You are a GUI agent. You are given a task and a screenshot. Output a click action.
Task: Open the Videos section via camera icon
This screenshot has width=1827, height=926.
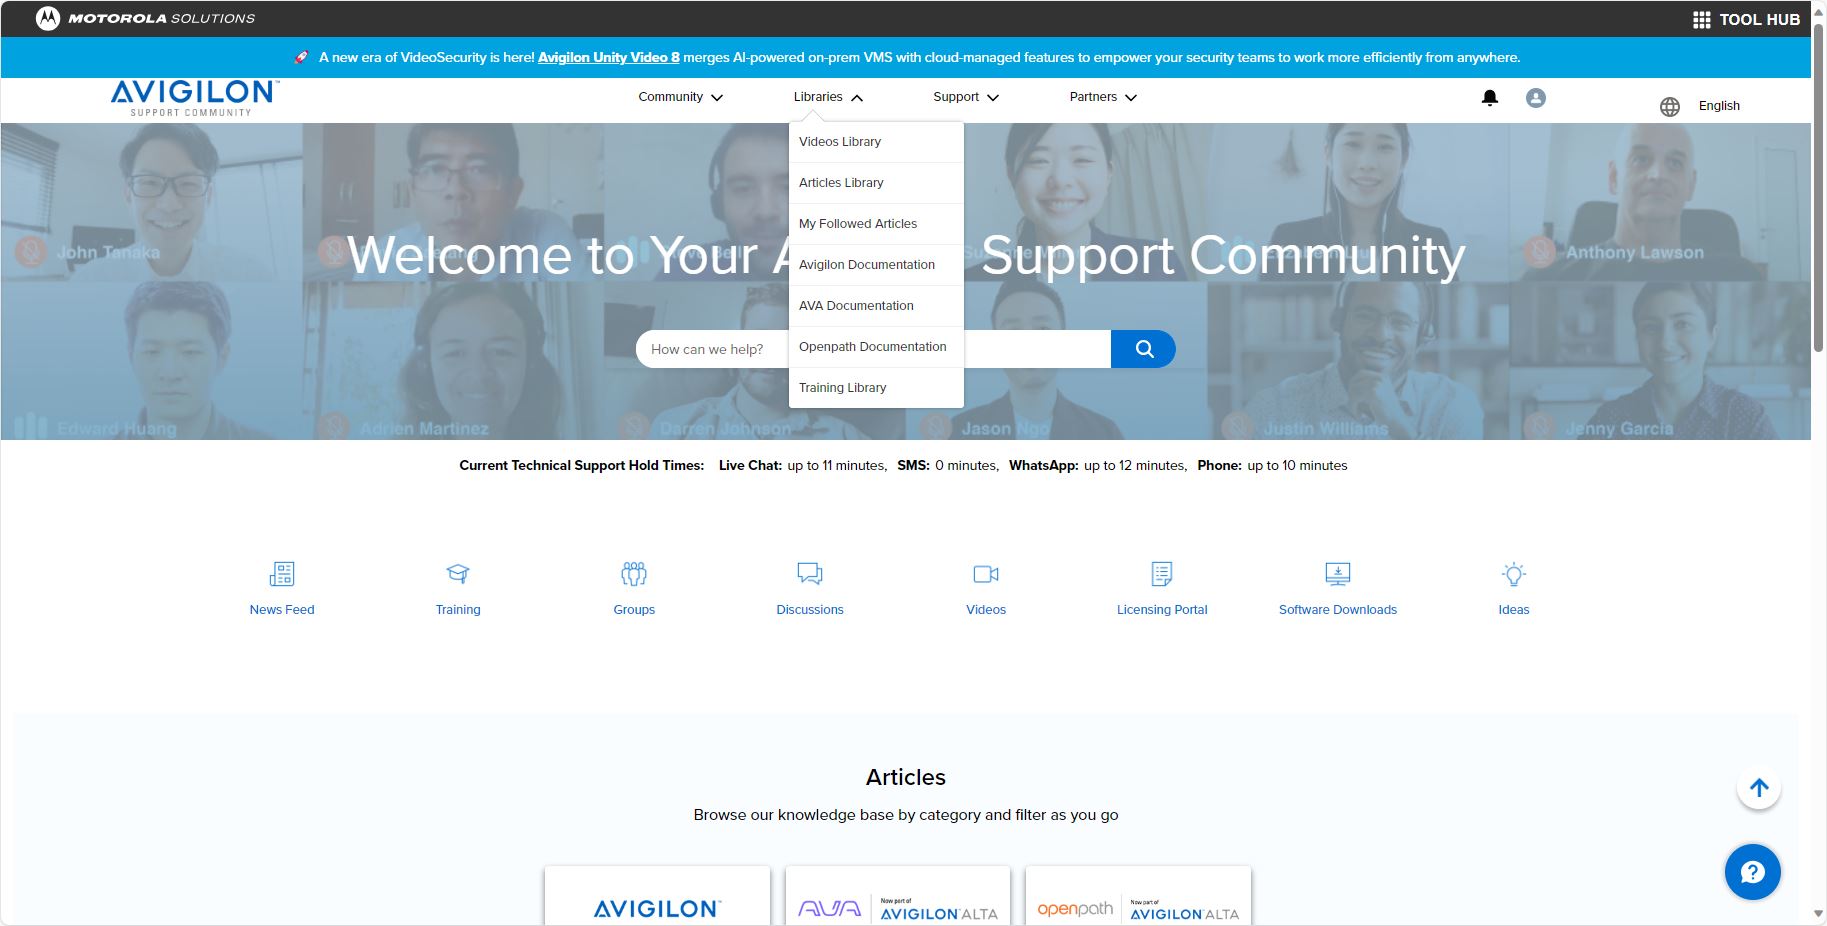click(x=985, y=574)
